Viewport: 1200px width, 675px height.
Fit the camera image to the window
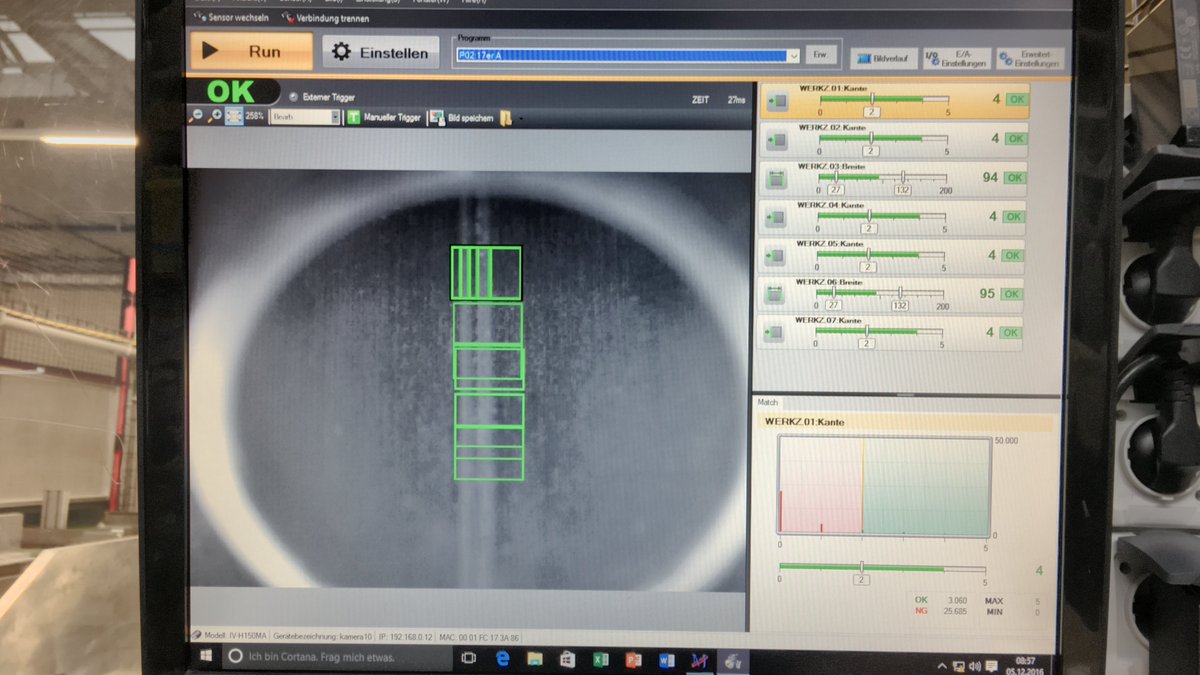(x=233, y=117)
